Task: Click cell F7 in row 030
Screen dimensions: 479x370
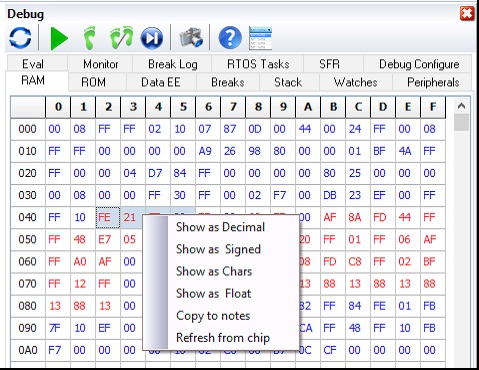Action: click(x=283, y=195)
